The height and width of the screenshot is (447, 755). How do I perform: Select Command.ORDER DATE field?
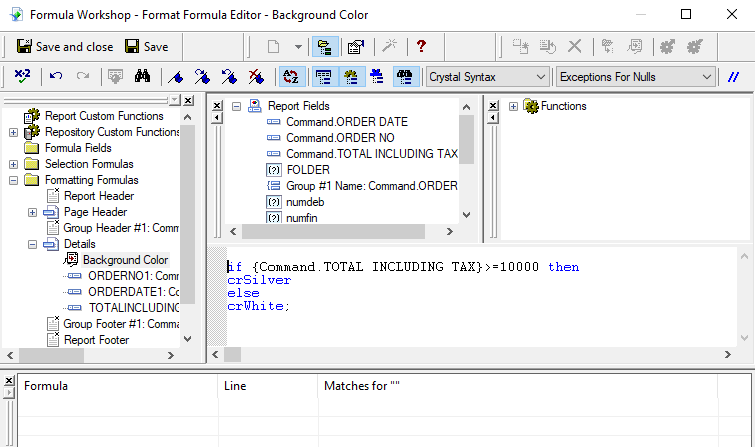(x=347, y=122)
